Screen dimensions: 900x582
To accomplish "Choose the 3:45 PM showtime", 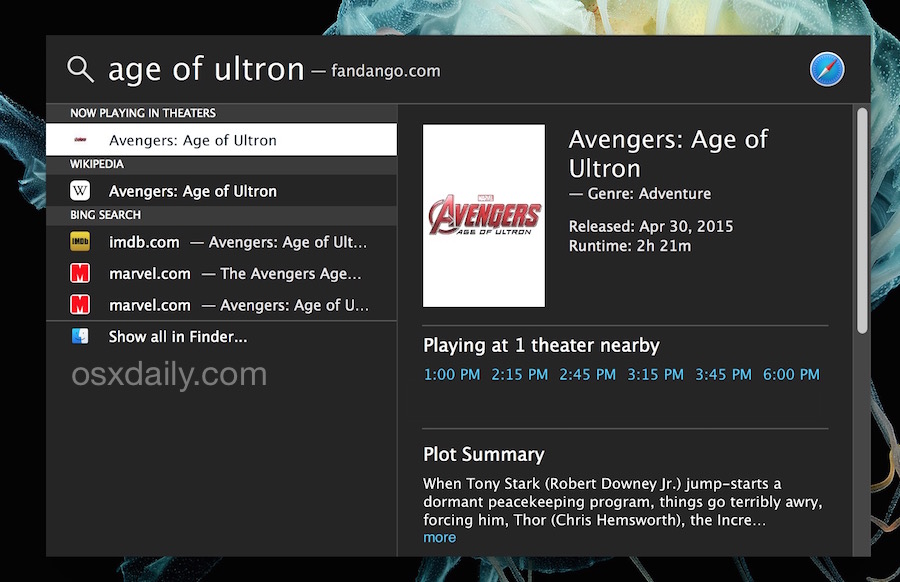I will tap(723, 374).
